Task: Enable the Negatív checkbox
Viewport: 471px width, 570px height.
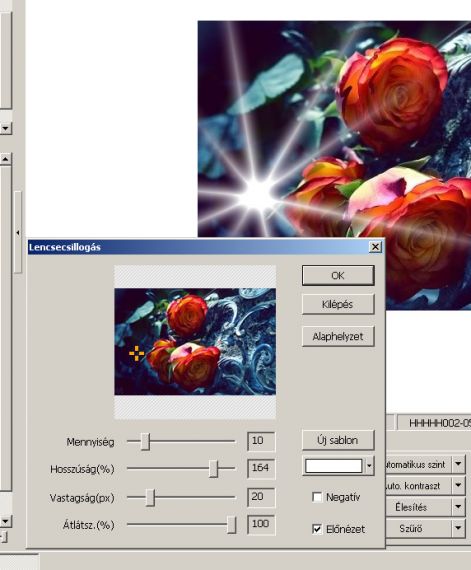Action: [317, 497]
